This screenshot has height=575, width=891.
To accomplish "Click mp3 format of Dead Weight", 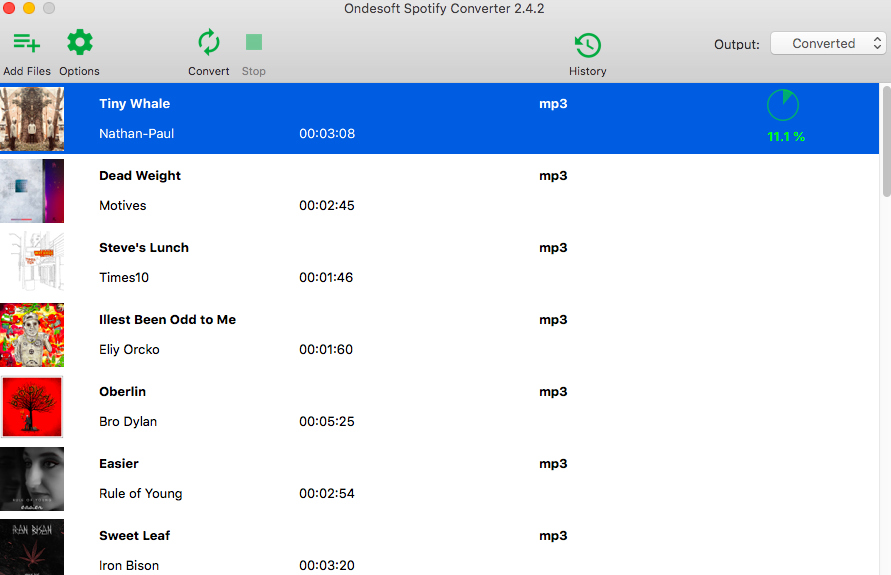I will 553,176.
